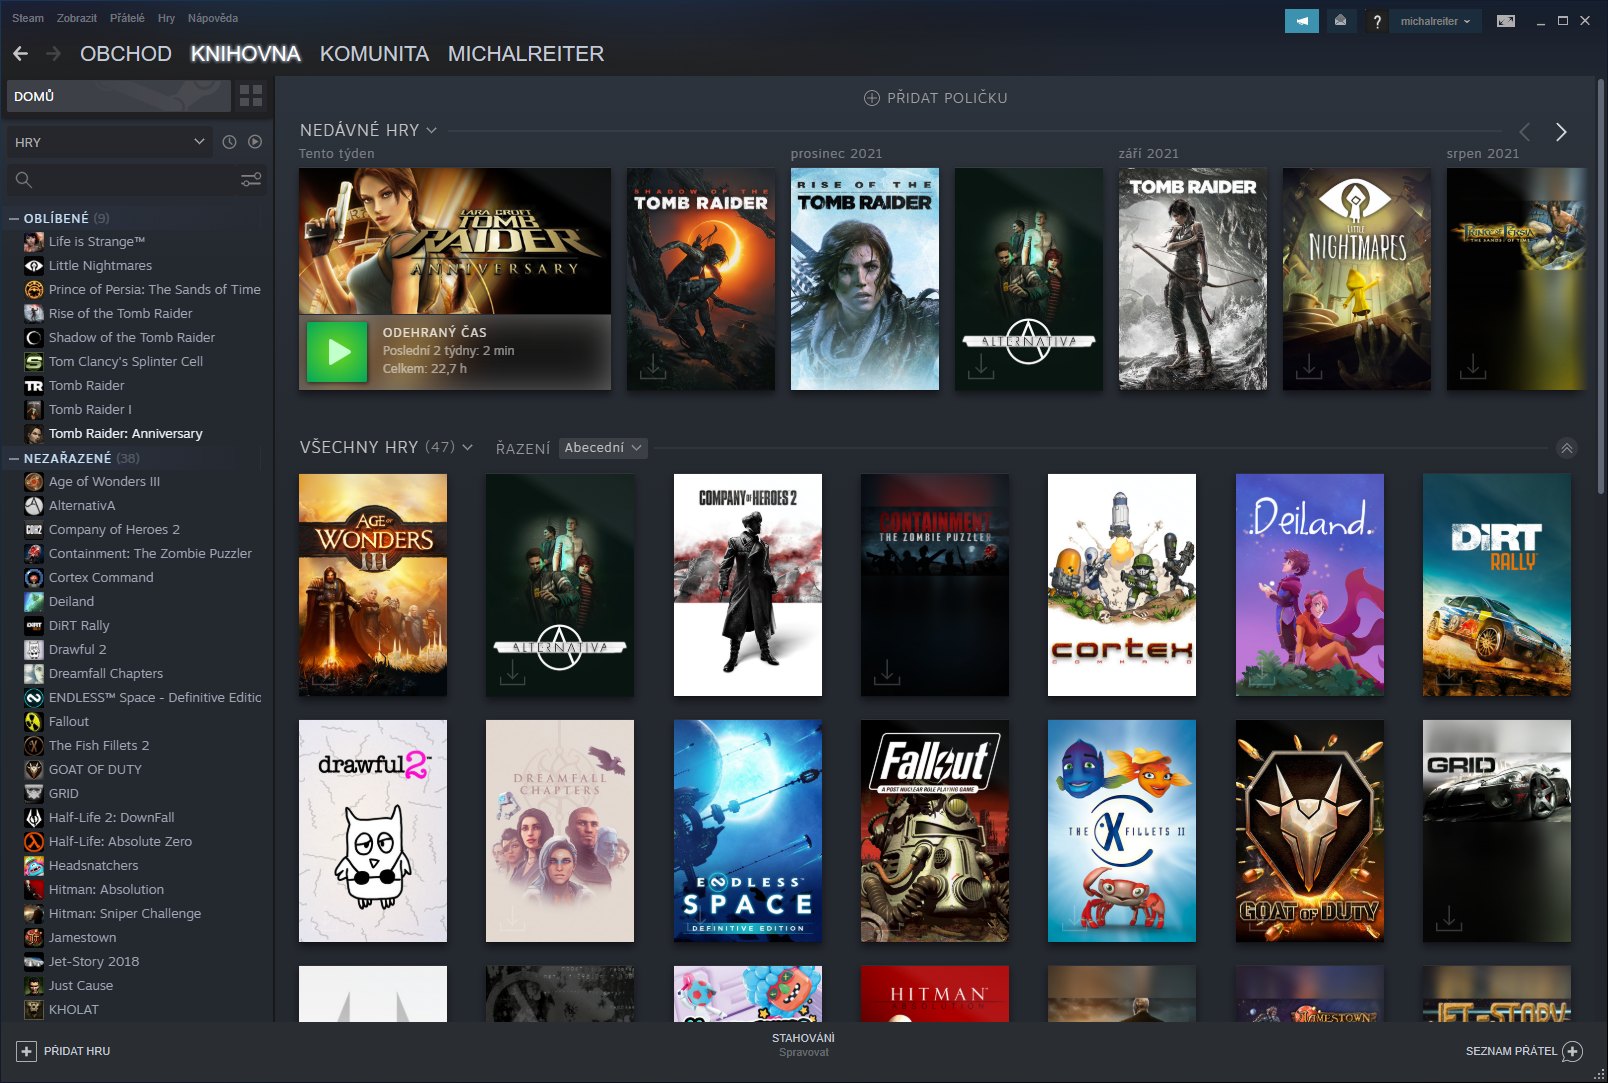Switch to grid collections view icon
The image size is (1608, 1083).
[x=251, y=96]
